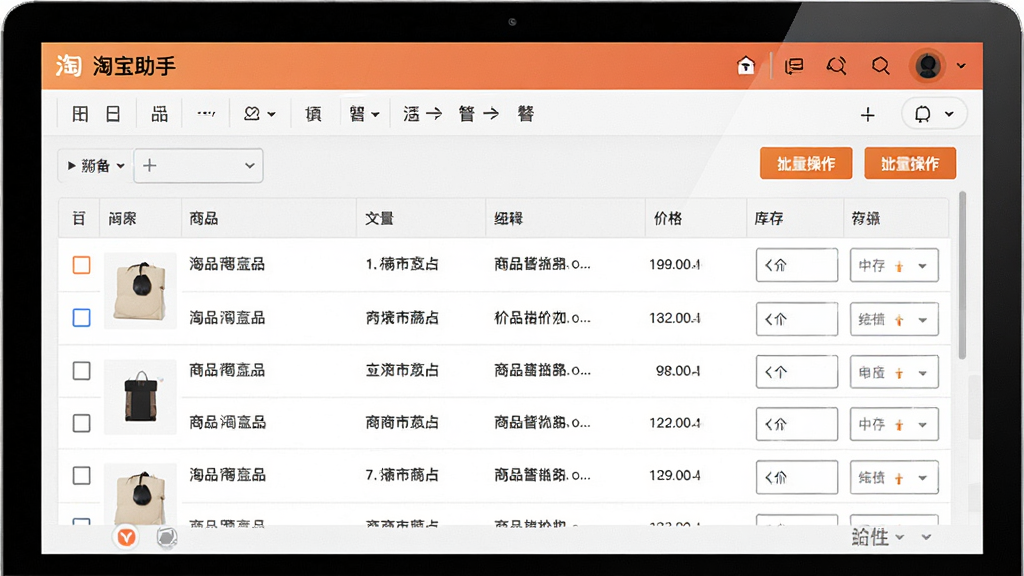Click the gray cube icon in bottom bar
This screenshot has width=1024, height=576.
(167, 537)
